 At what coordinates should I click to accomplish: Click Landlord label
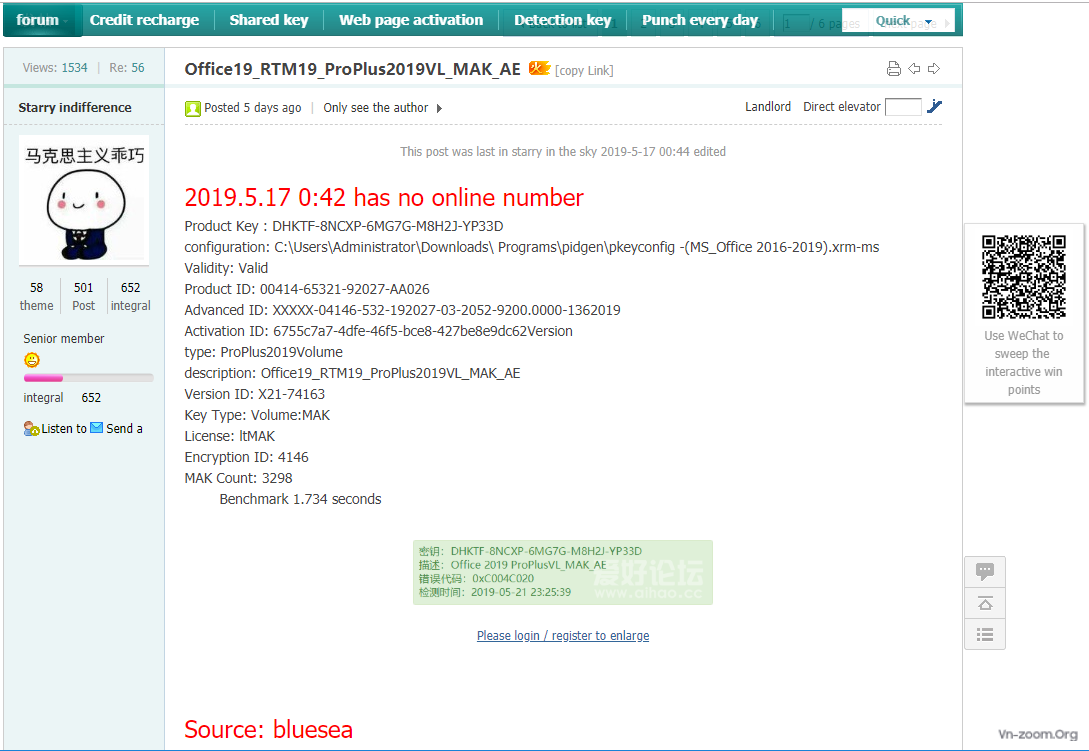pos(767,106)
